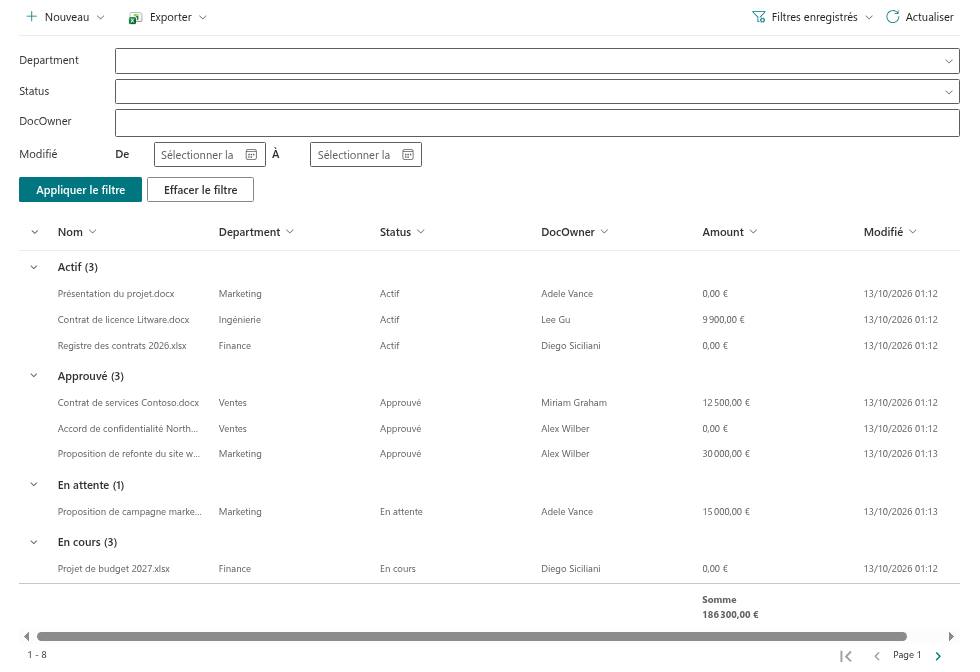980x672 pixels.
Task: Click the 9 900,00 € amount cell
Action: pos(723,319)
